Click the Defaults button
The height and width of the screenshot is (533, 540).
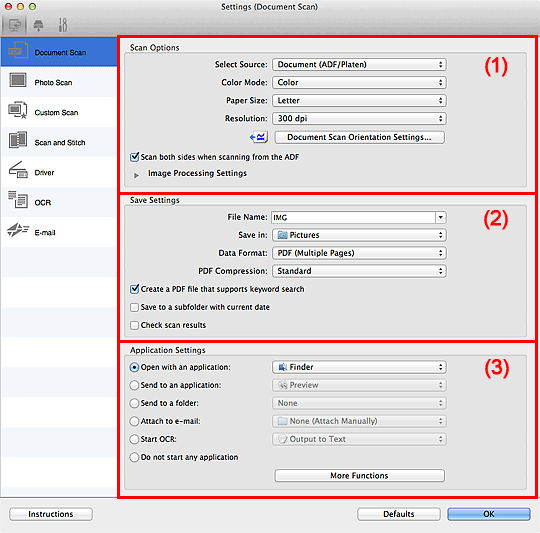pyautogui.click(x=399, y=514)
